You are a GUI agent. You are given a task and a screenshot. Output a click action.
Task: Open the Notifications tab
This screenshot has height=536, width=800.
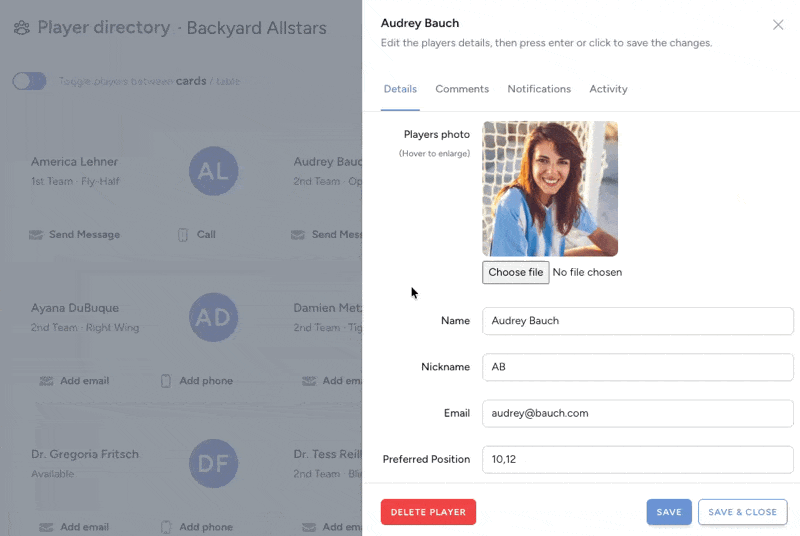pyautogui.click(x=539, y=89)
